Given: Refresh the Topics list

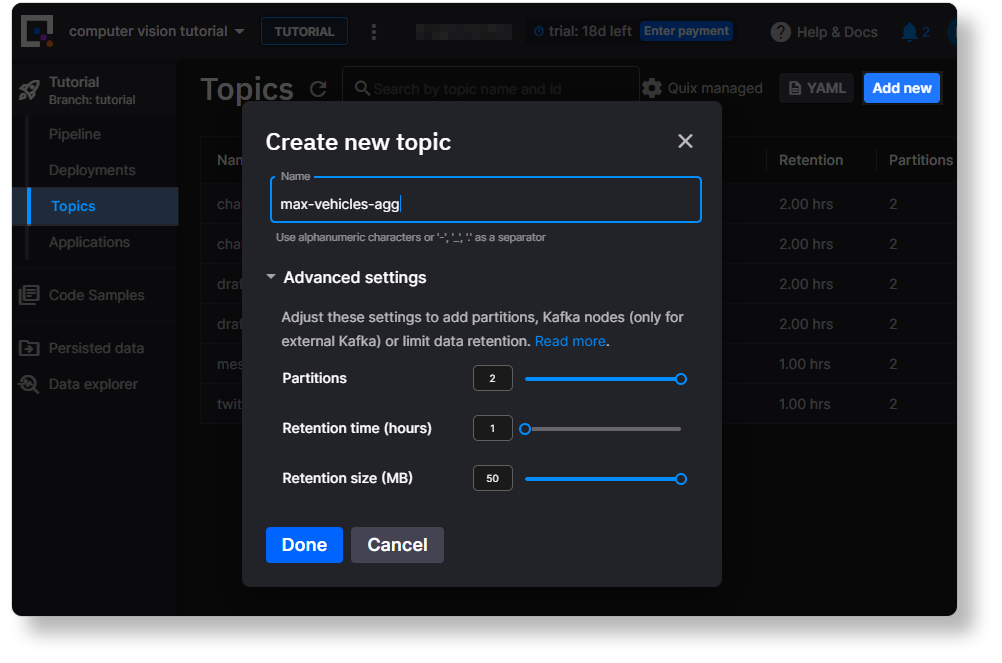Looking at the screenshot, I should pyautogui.click(x=318, y=89).
